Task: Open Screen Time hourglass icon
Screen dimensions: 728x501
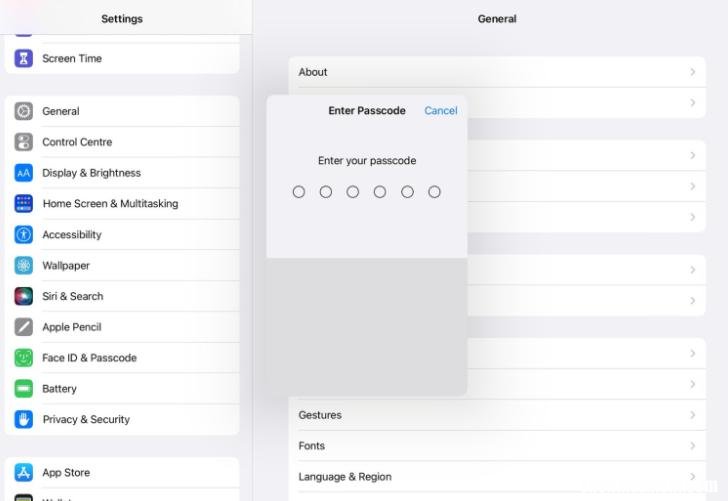Action: pos(24,59)
